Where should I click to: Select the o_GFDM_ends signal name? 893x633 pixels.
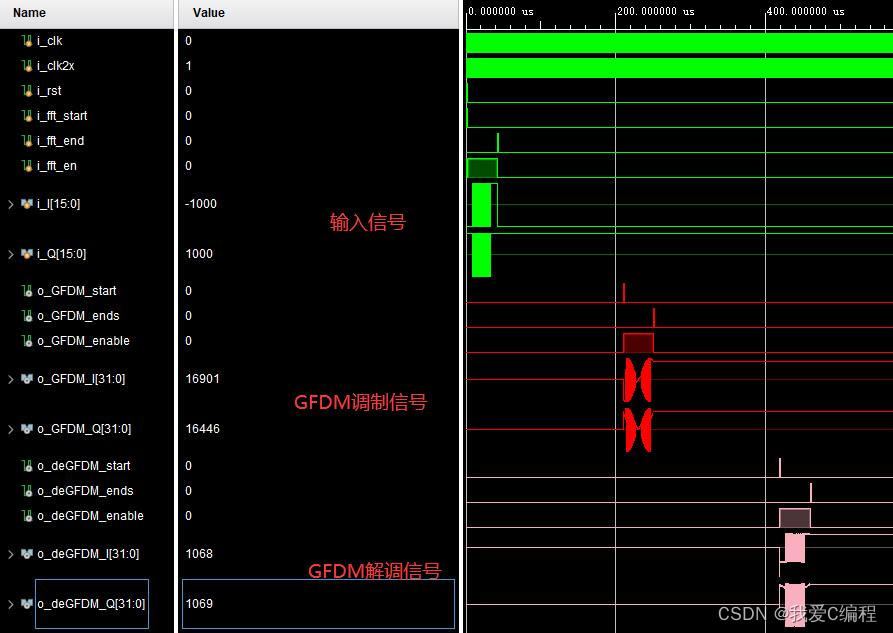coord(78,316)
